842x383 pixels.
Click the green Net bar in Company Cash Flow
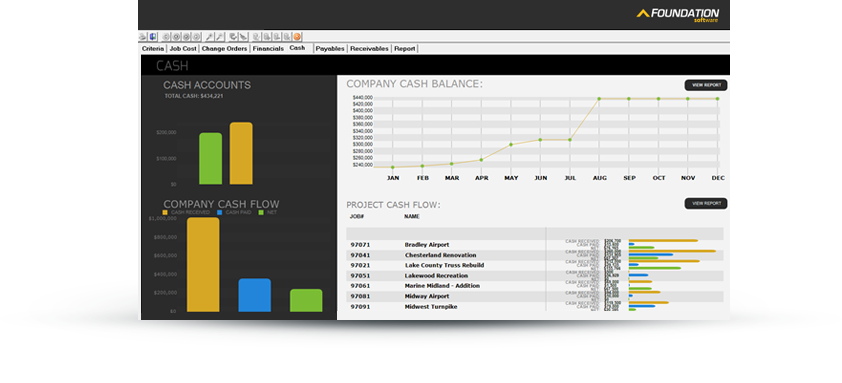(306, 300)
